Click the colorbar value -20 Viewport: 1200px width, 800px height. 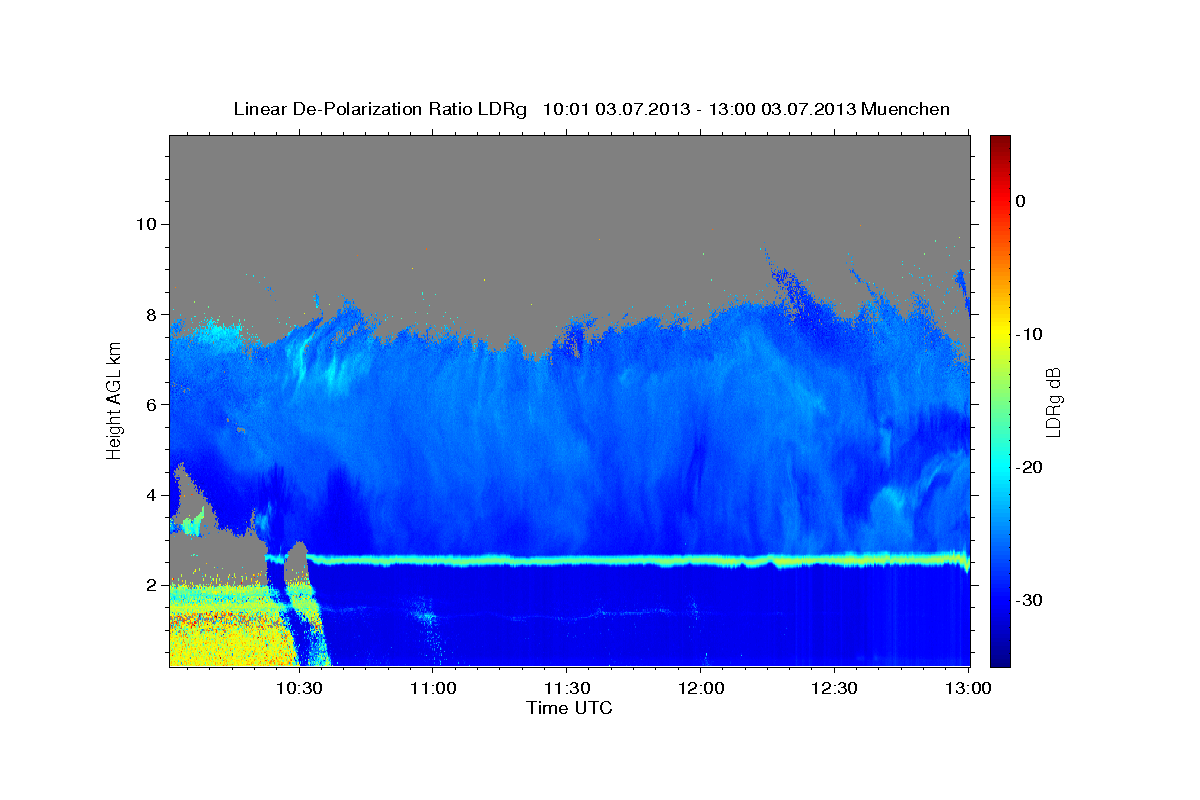click(1030, 467)
